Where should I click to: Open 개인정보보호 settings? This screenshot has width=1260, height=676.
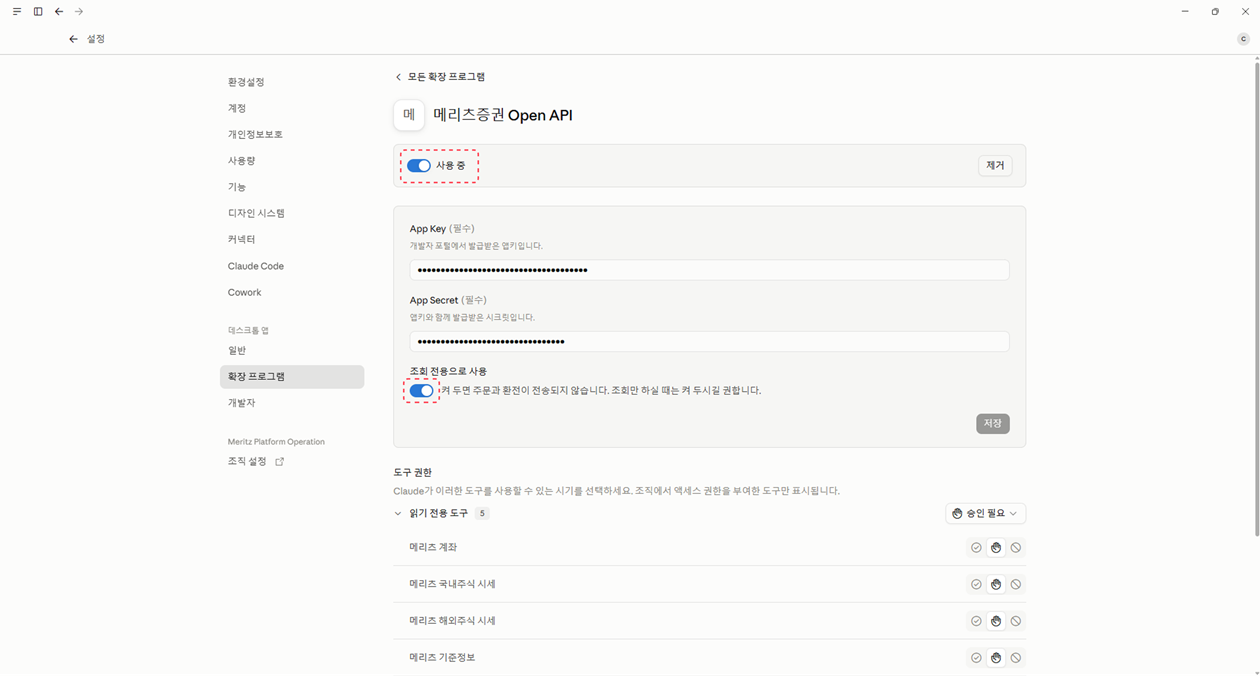[255, 134]
